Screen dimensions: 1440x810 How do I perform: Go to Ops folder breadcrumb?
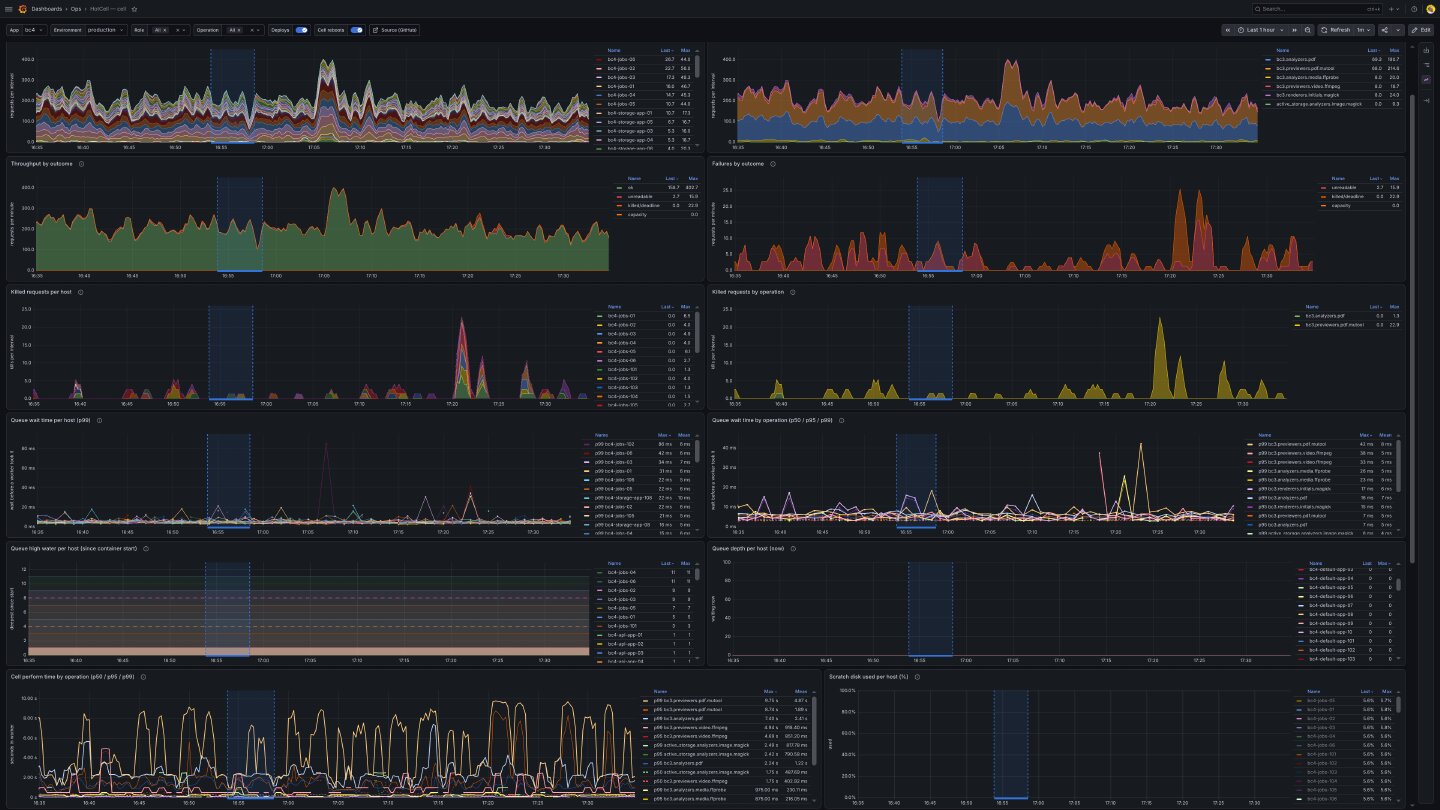[76, 9]
